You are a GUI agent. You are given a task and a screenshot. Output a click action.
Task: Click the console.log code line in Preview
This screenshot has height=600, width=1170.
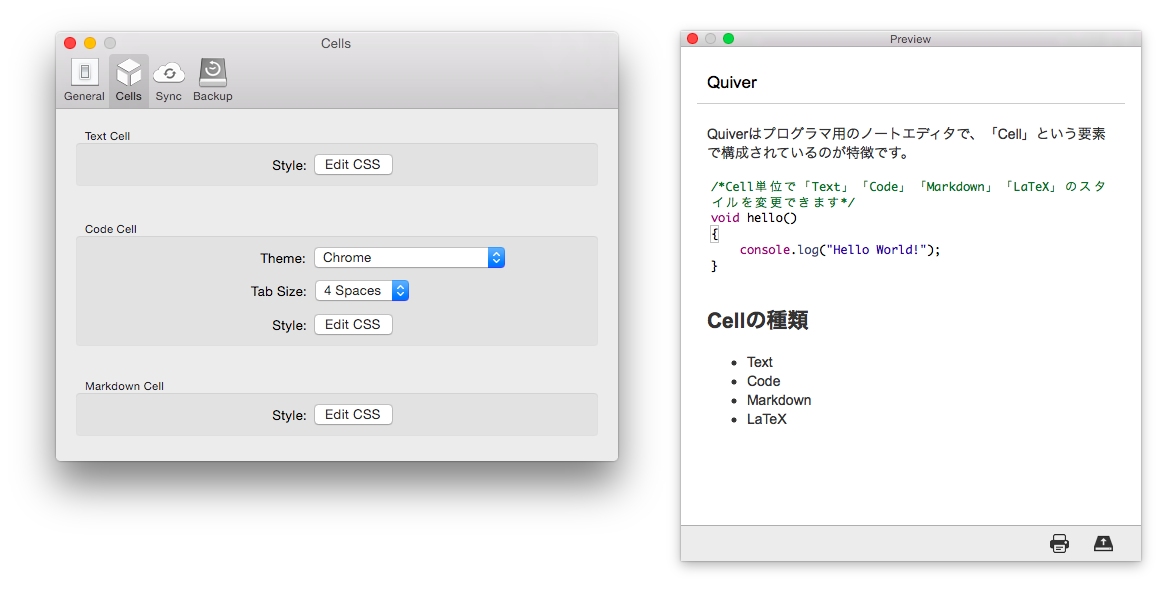click(x=839, y=250)
